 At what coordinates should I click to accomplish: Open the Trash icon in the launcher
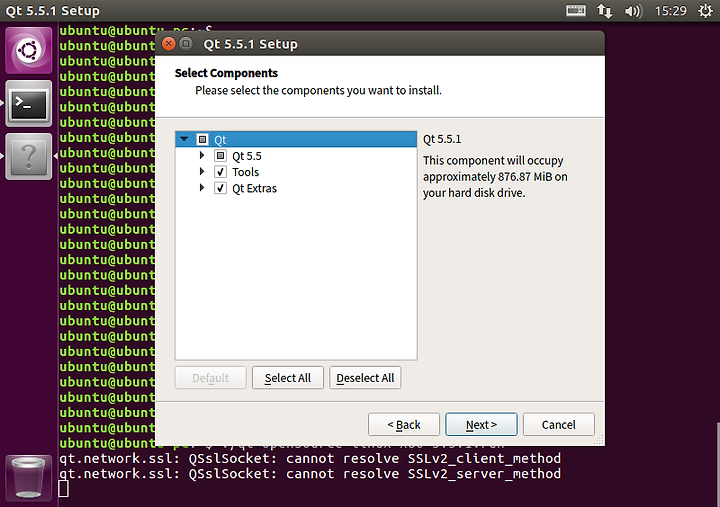(28, 478)
